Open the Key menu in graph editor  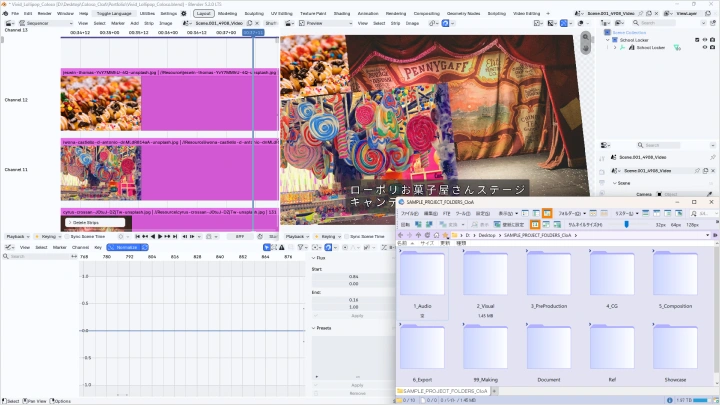pos(98,247)
